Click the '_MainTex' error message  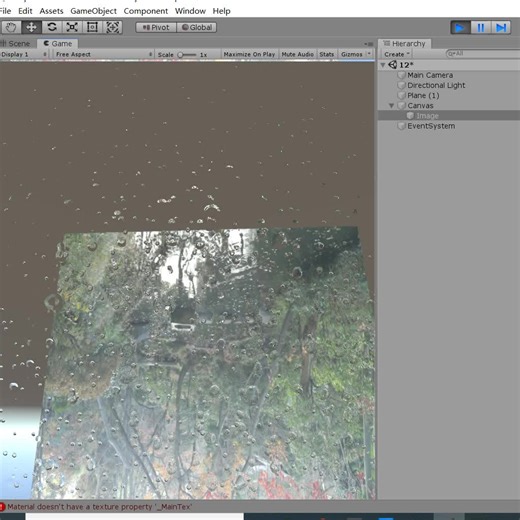click(x=99, y=507)
